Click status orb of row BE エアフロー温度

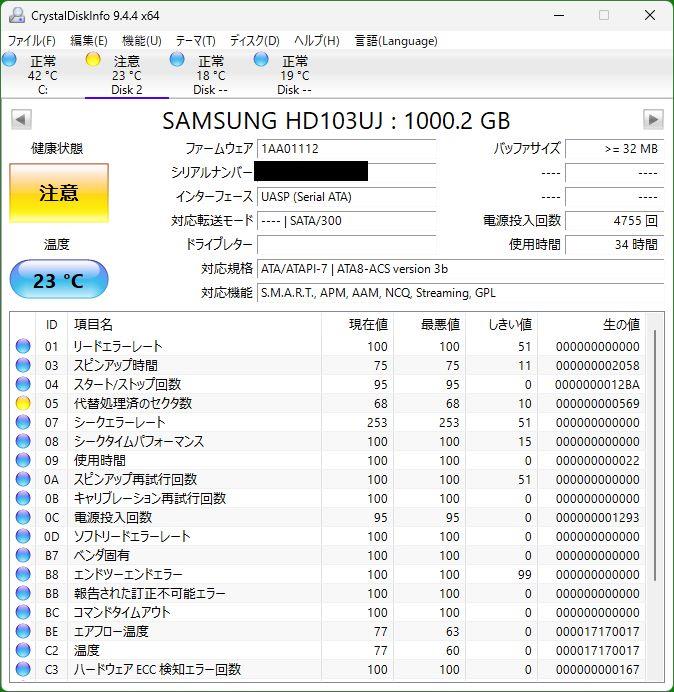click(23, 632)
